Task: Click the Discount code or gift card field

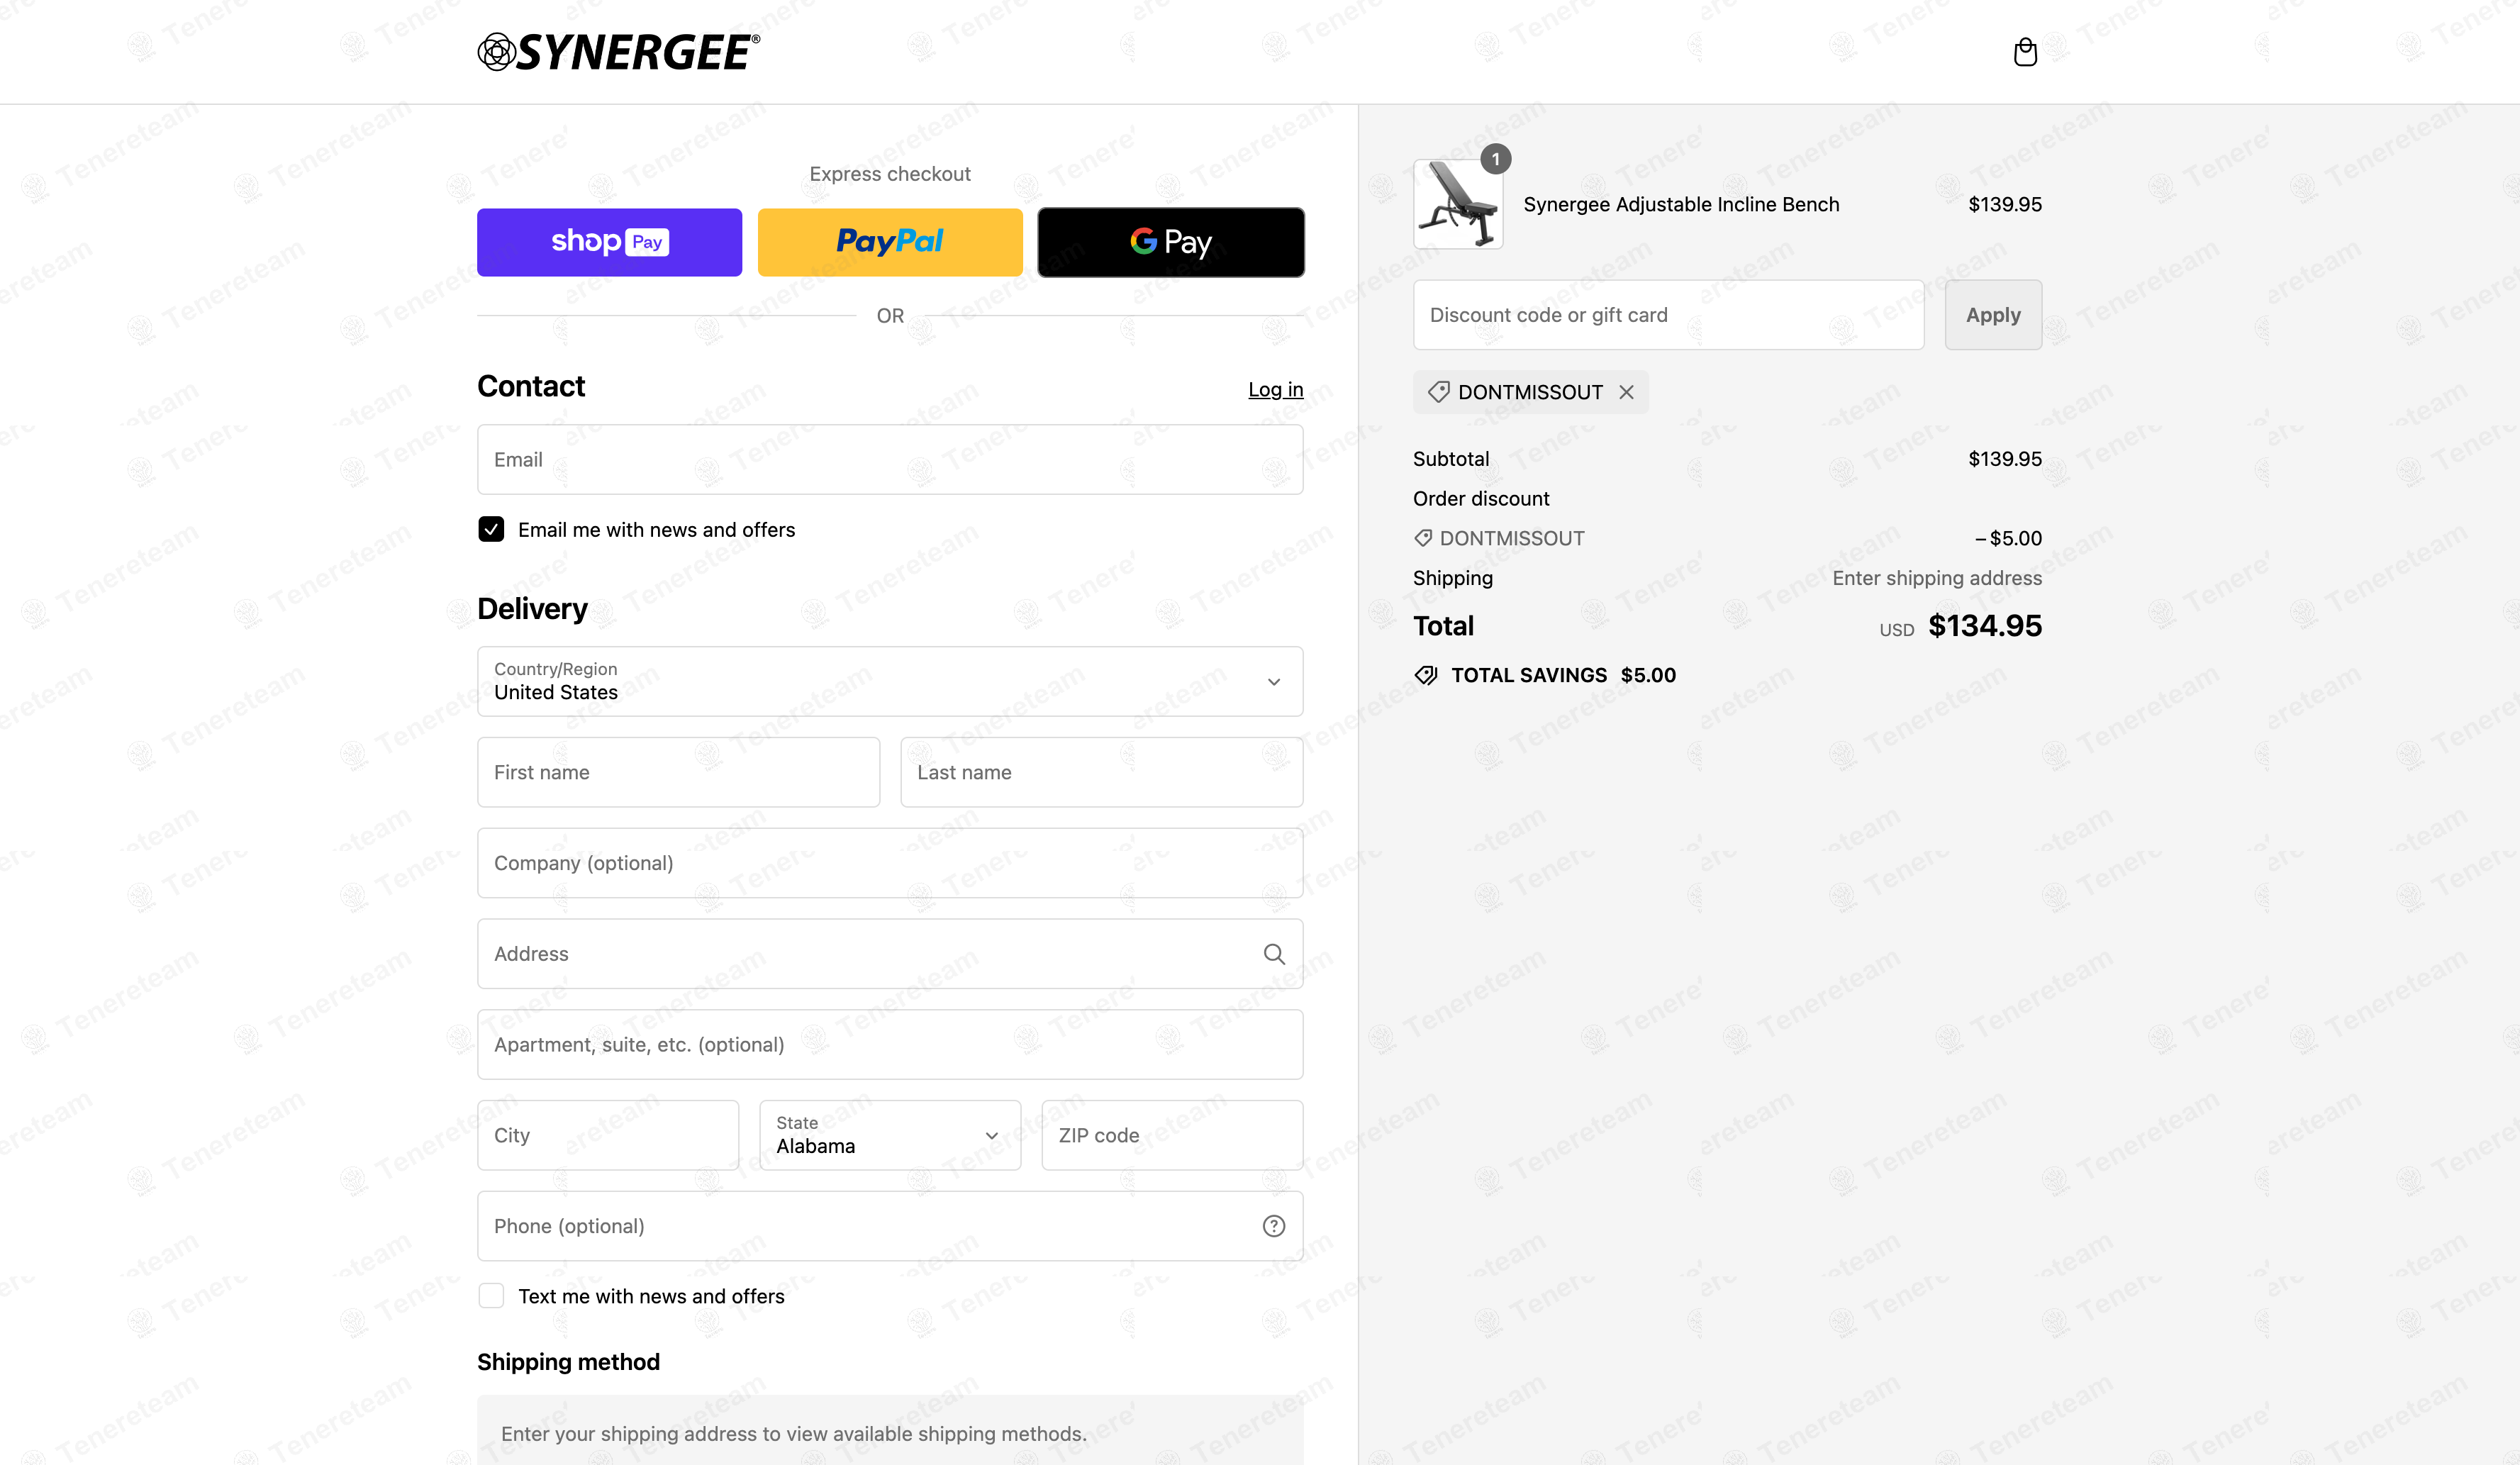Action: tap(1668, 315)
